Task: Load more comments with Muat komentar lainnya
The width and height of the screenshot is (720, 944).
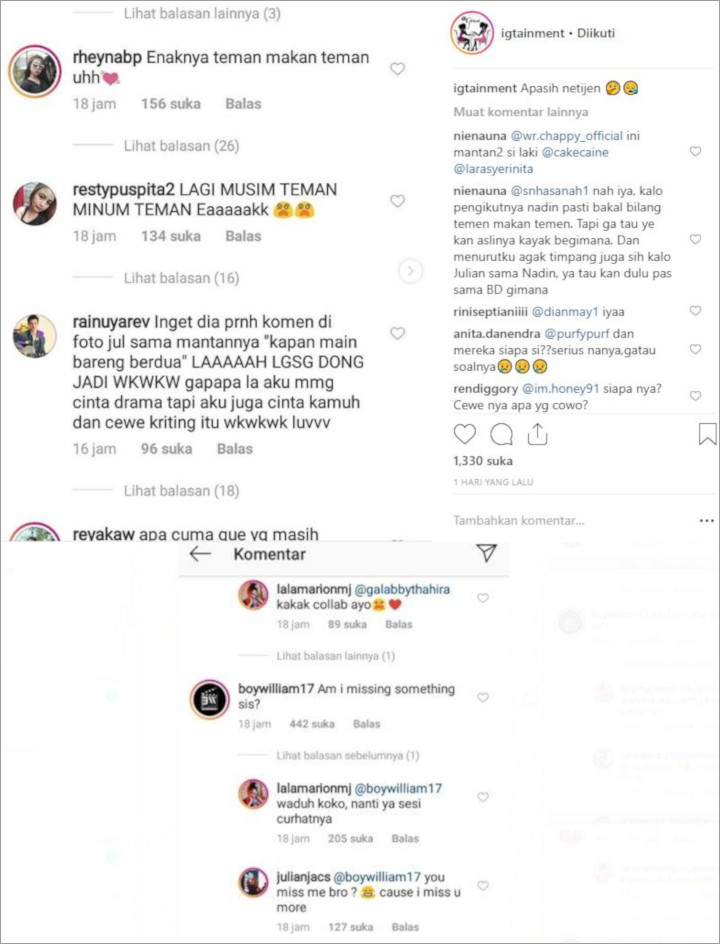Action: pos(521,112)
